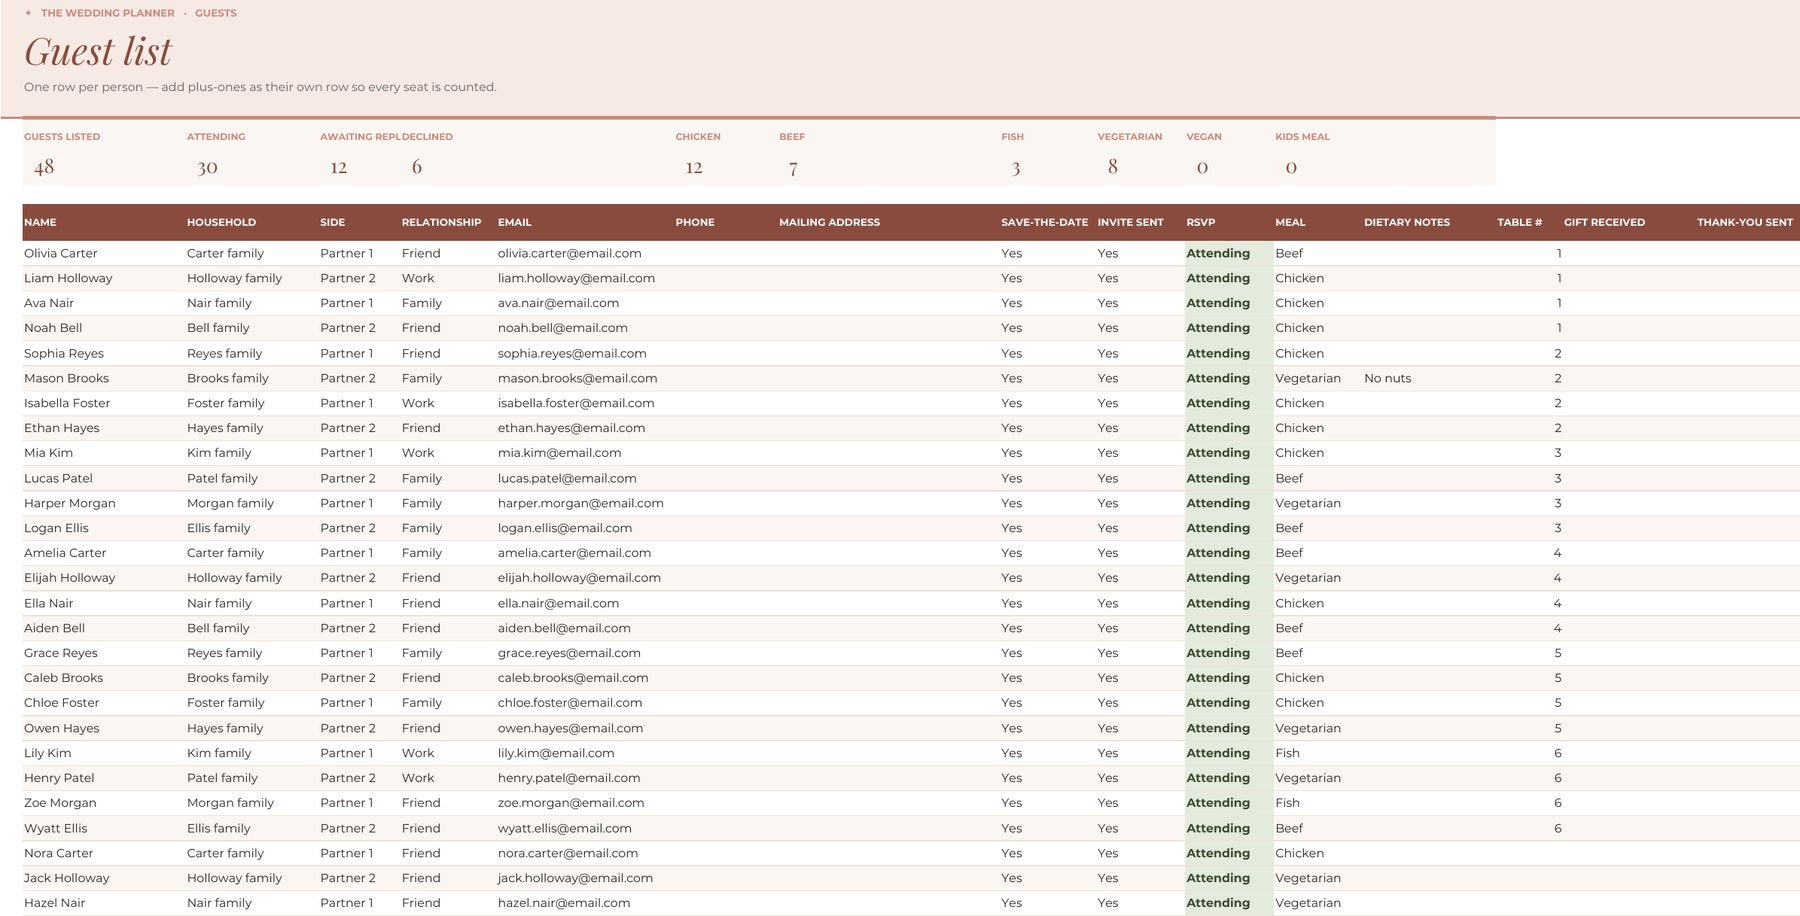Select the Wyatt Ellis name cell
1800x916 pixels.
coord(55,828)
